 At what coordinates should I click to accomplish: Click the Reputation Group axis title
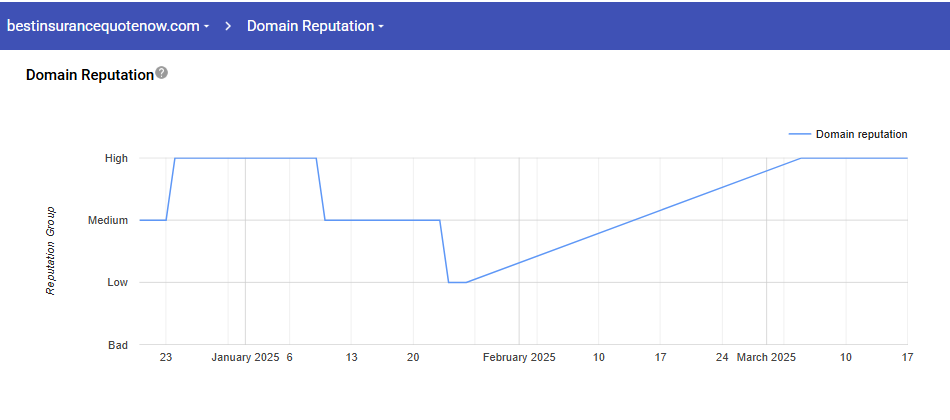50,251
